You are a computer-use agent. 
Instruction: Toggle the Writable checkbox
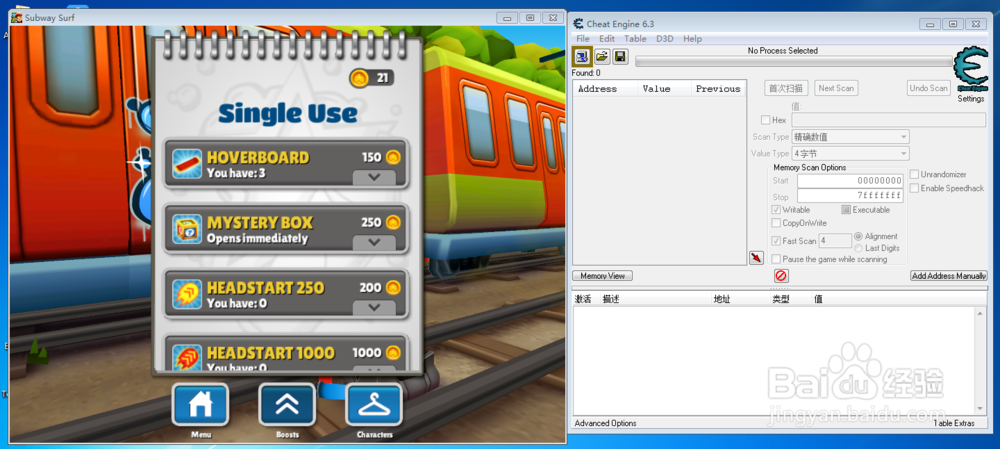(776, 209)
